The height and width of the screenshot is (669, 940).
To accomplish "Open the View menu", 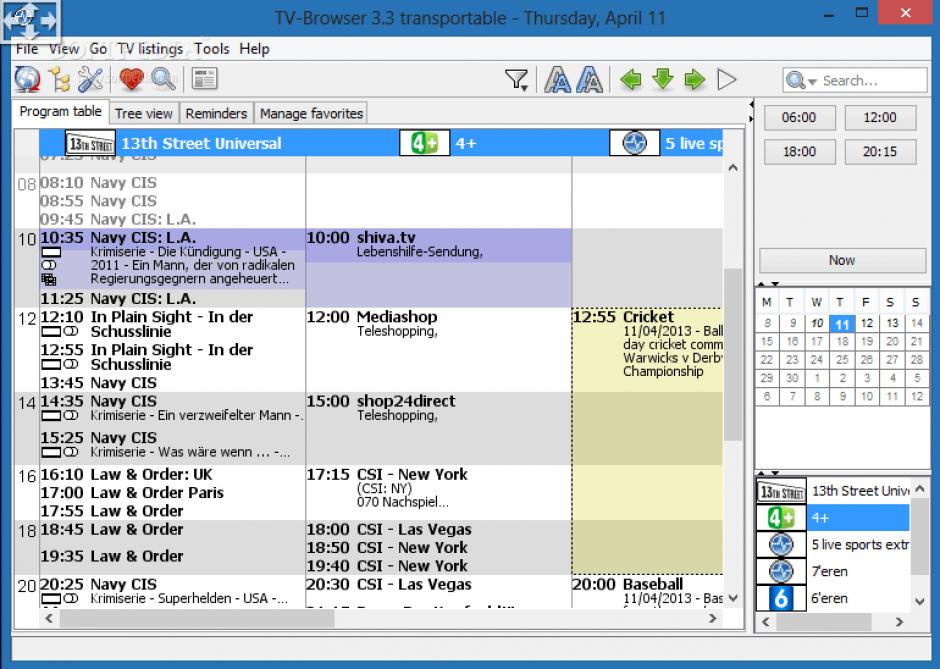I will click(64, 49).
